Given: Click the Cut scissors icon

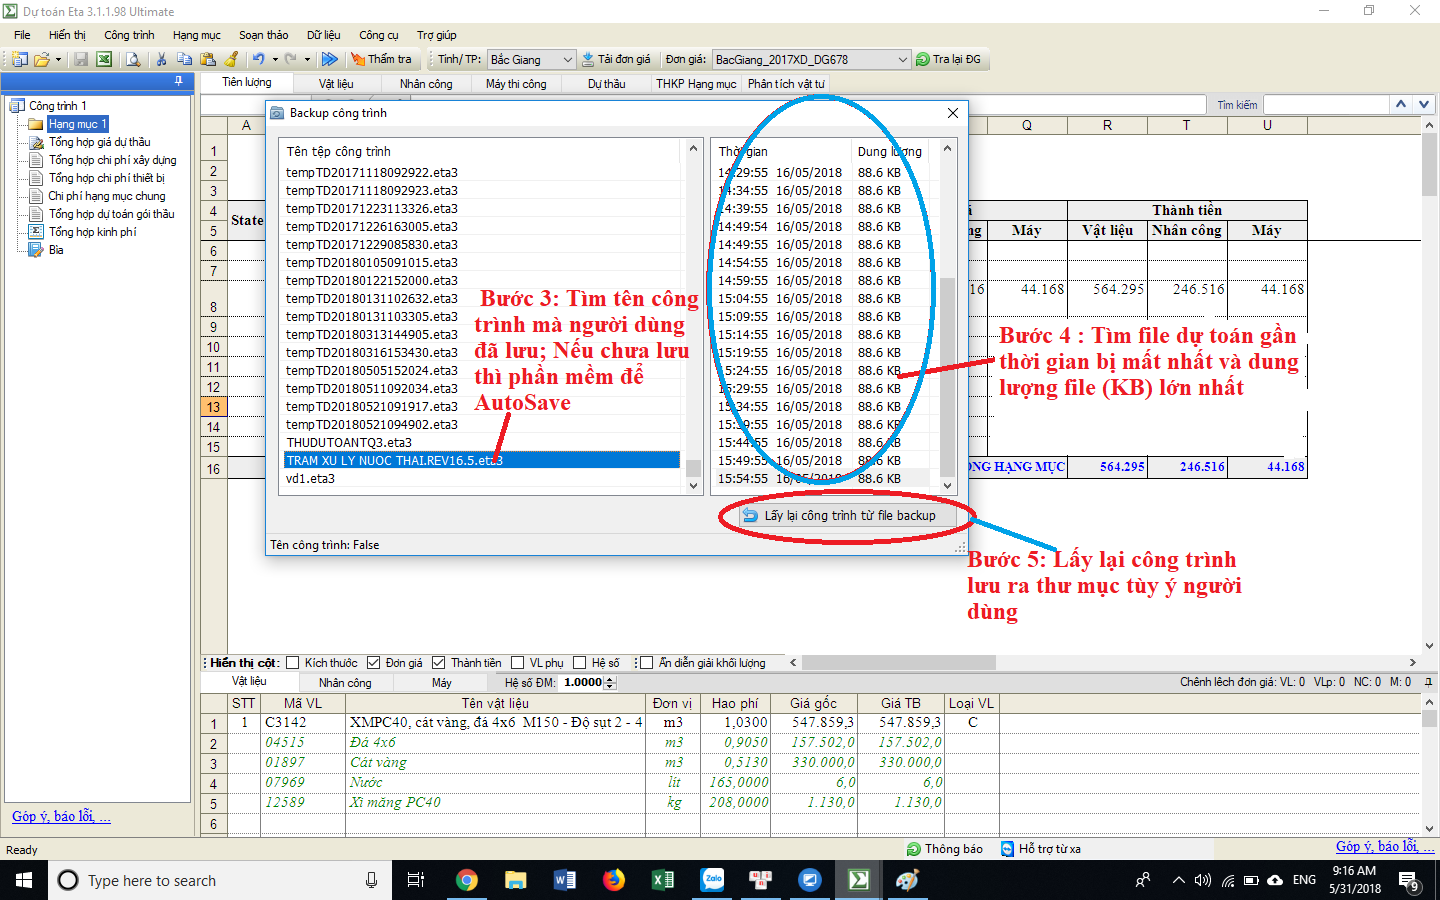Looking at the screenshot, I should coord(161,60).
